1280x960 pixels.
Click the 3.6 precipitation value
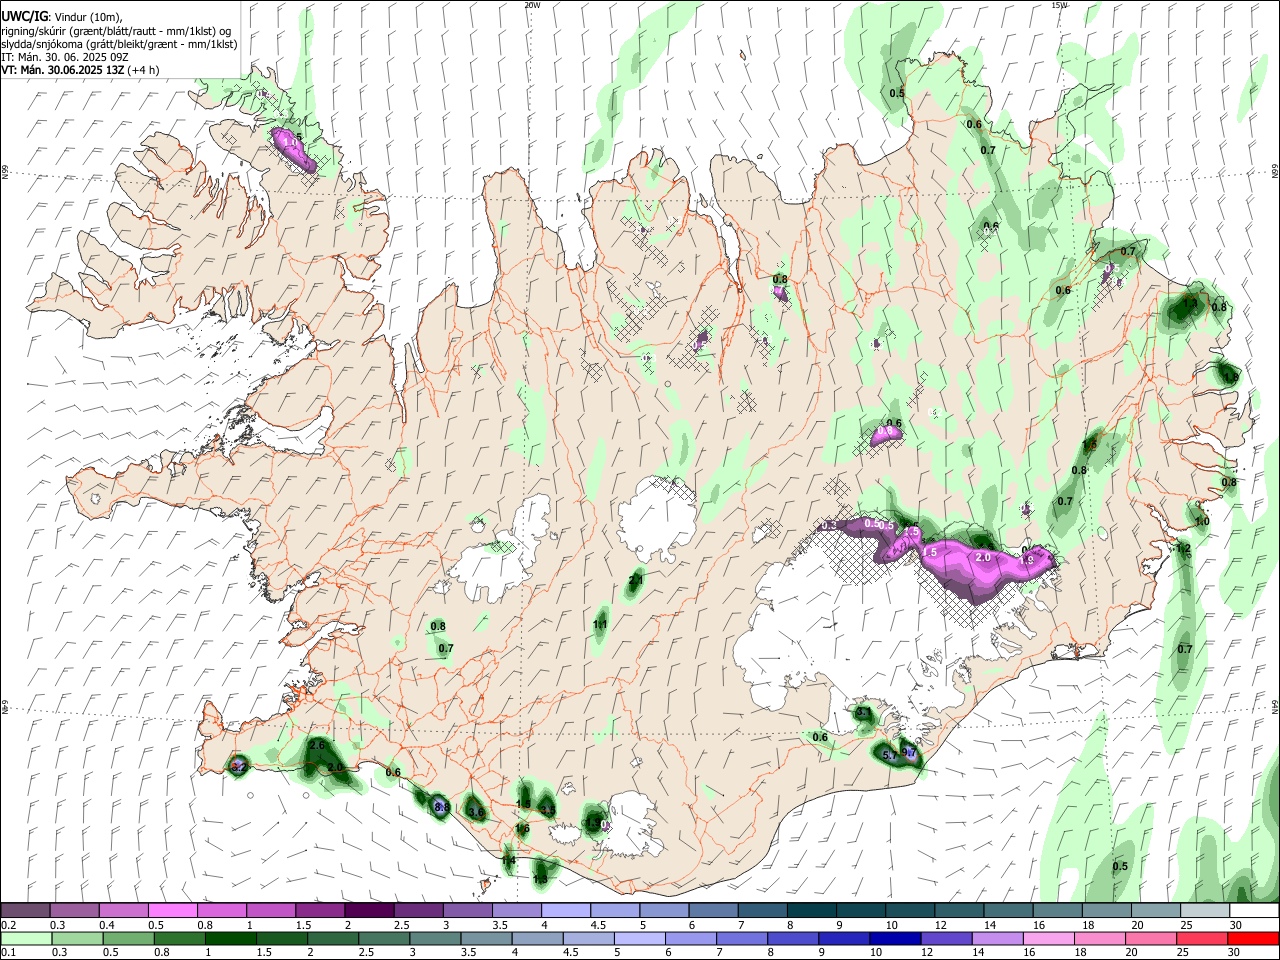(x=477, y=814)
